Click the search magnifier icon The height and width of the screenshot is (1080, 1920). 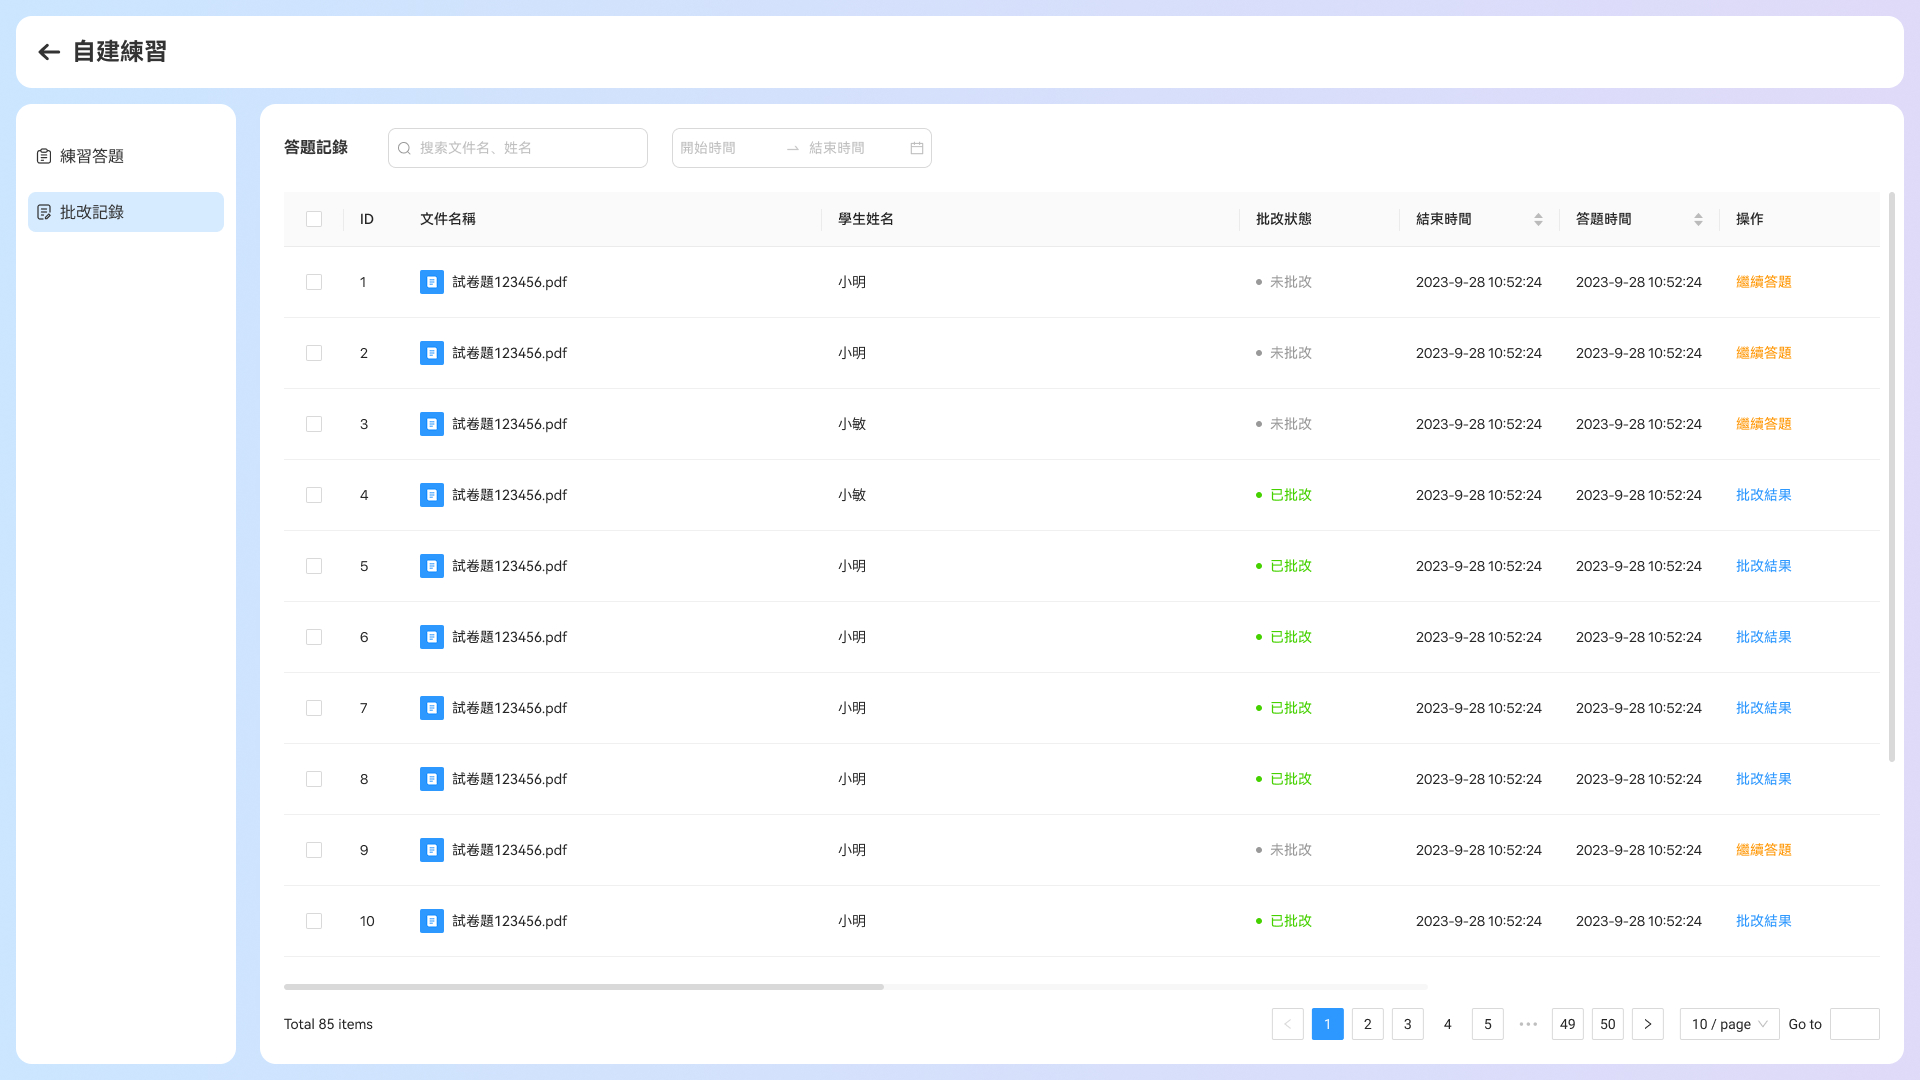click(x=405, y=148)
